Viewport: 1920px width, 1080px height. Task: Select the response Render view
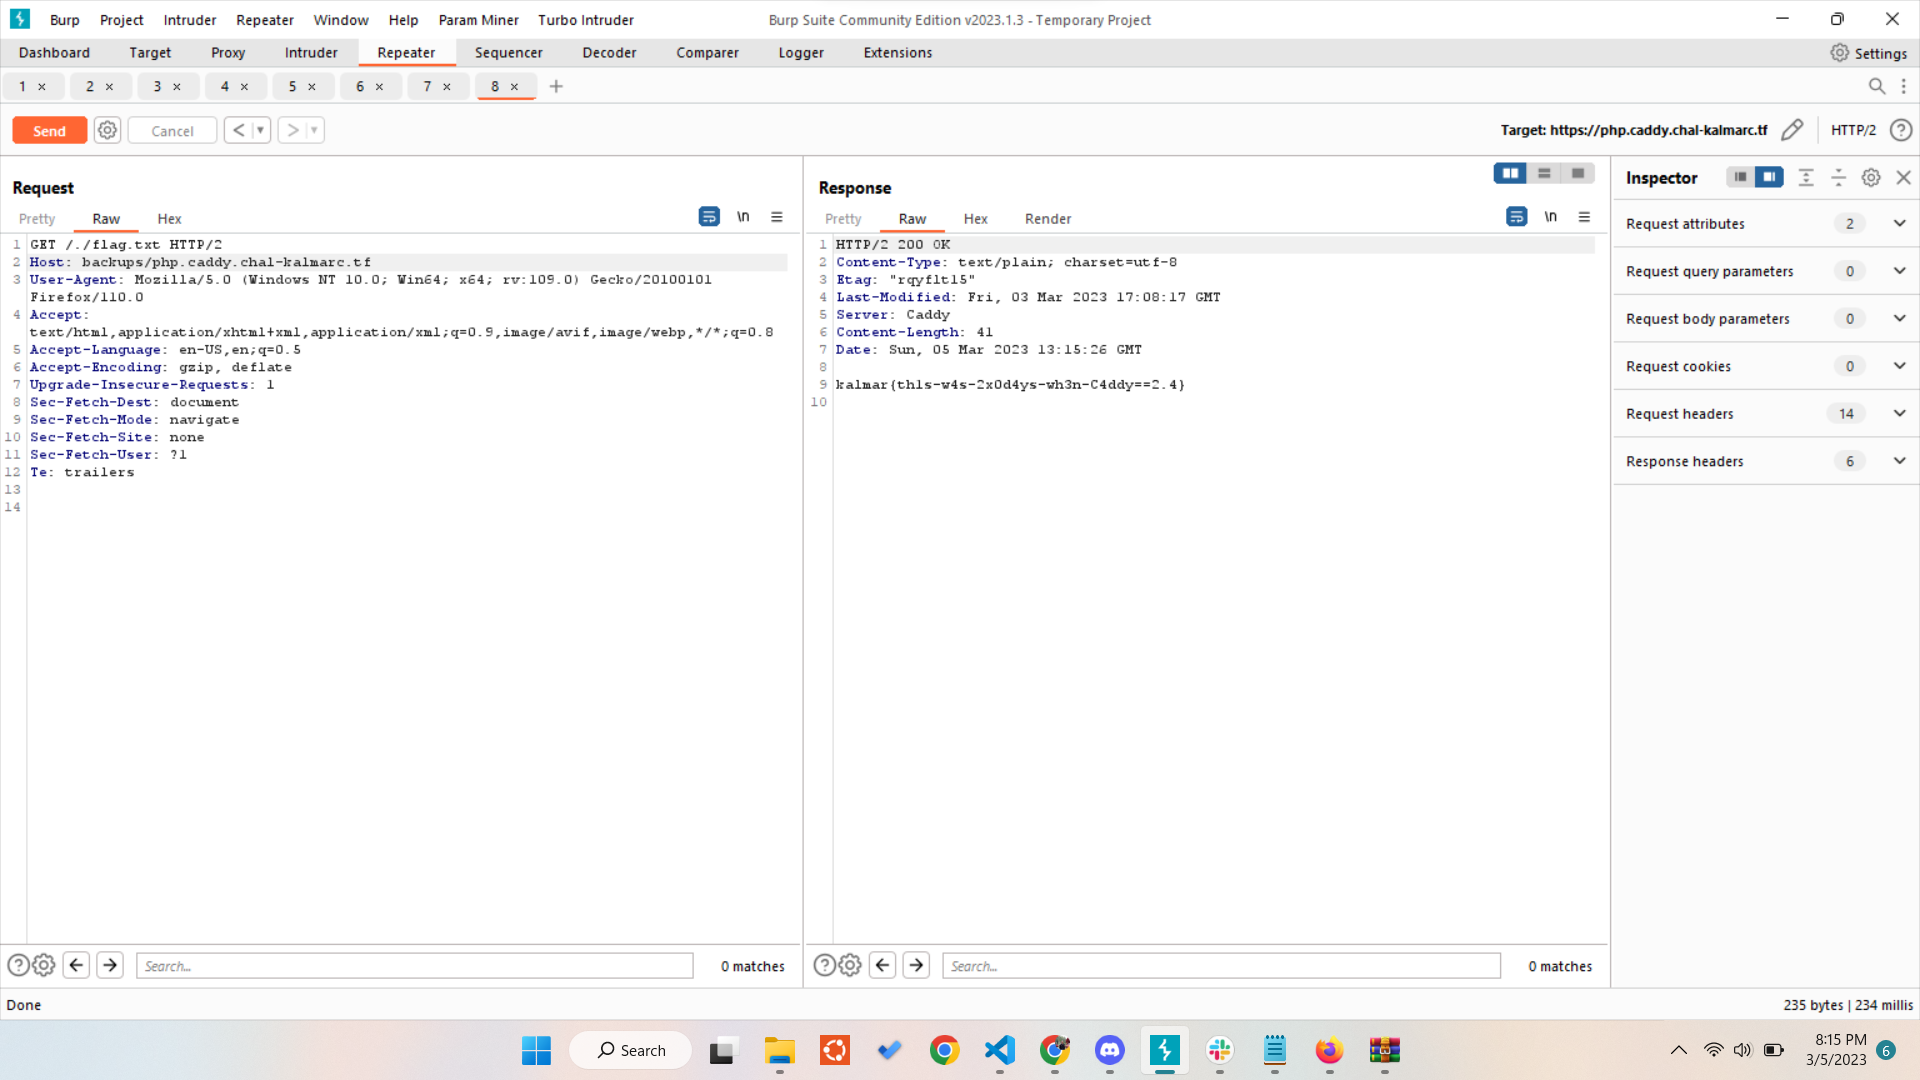1048,219
